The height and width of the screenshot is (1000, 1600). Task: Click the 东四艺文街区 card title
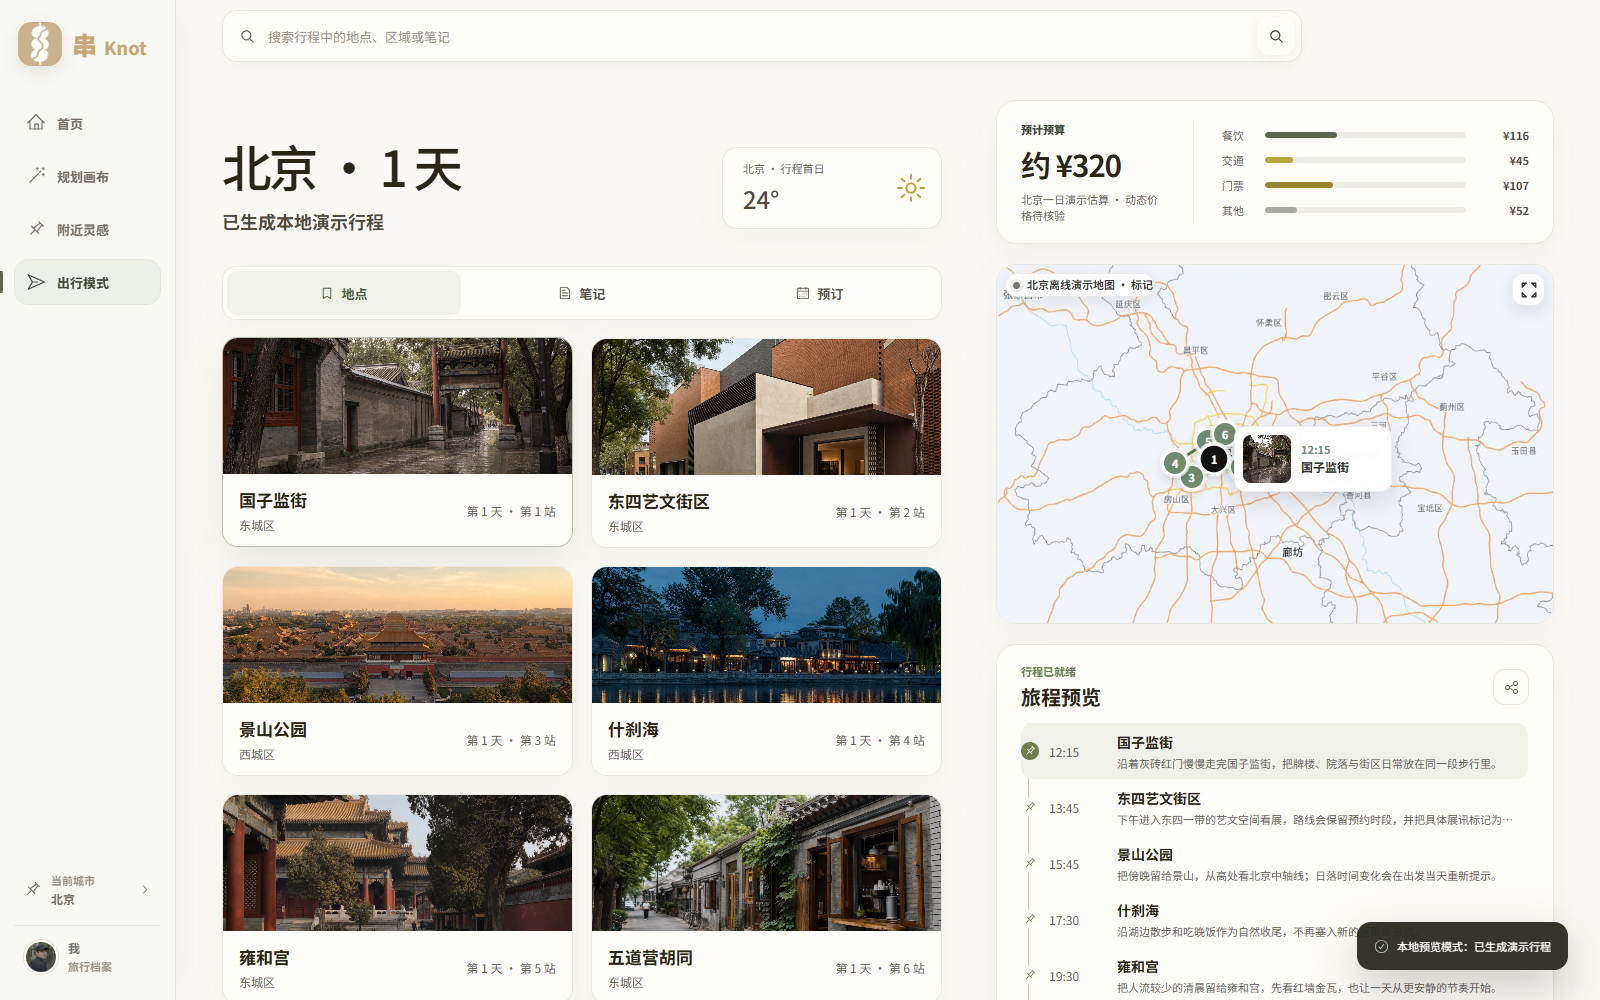[658, 502]
